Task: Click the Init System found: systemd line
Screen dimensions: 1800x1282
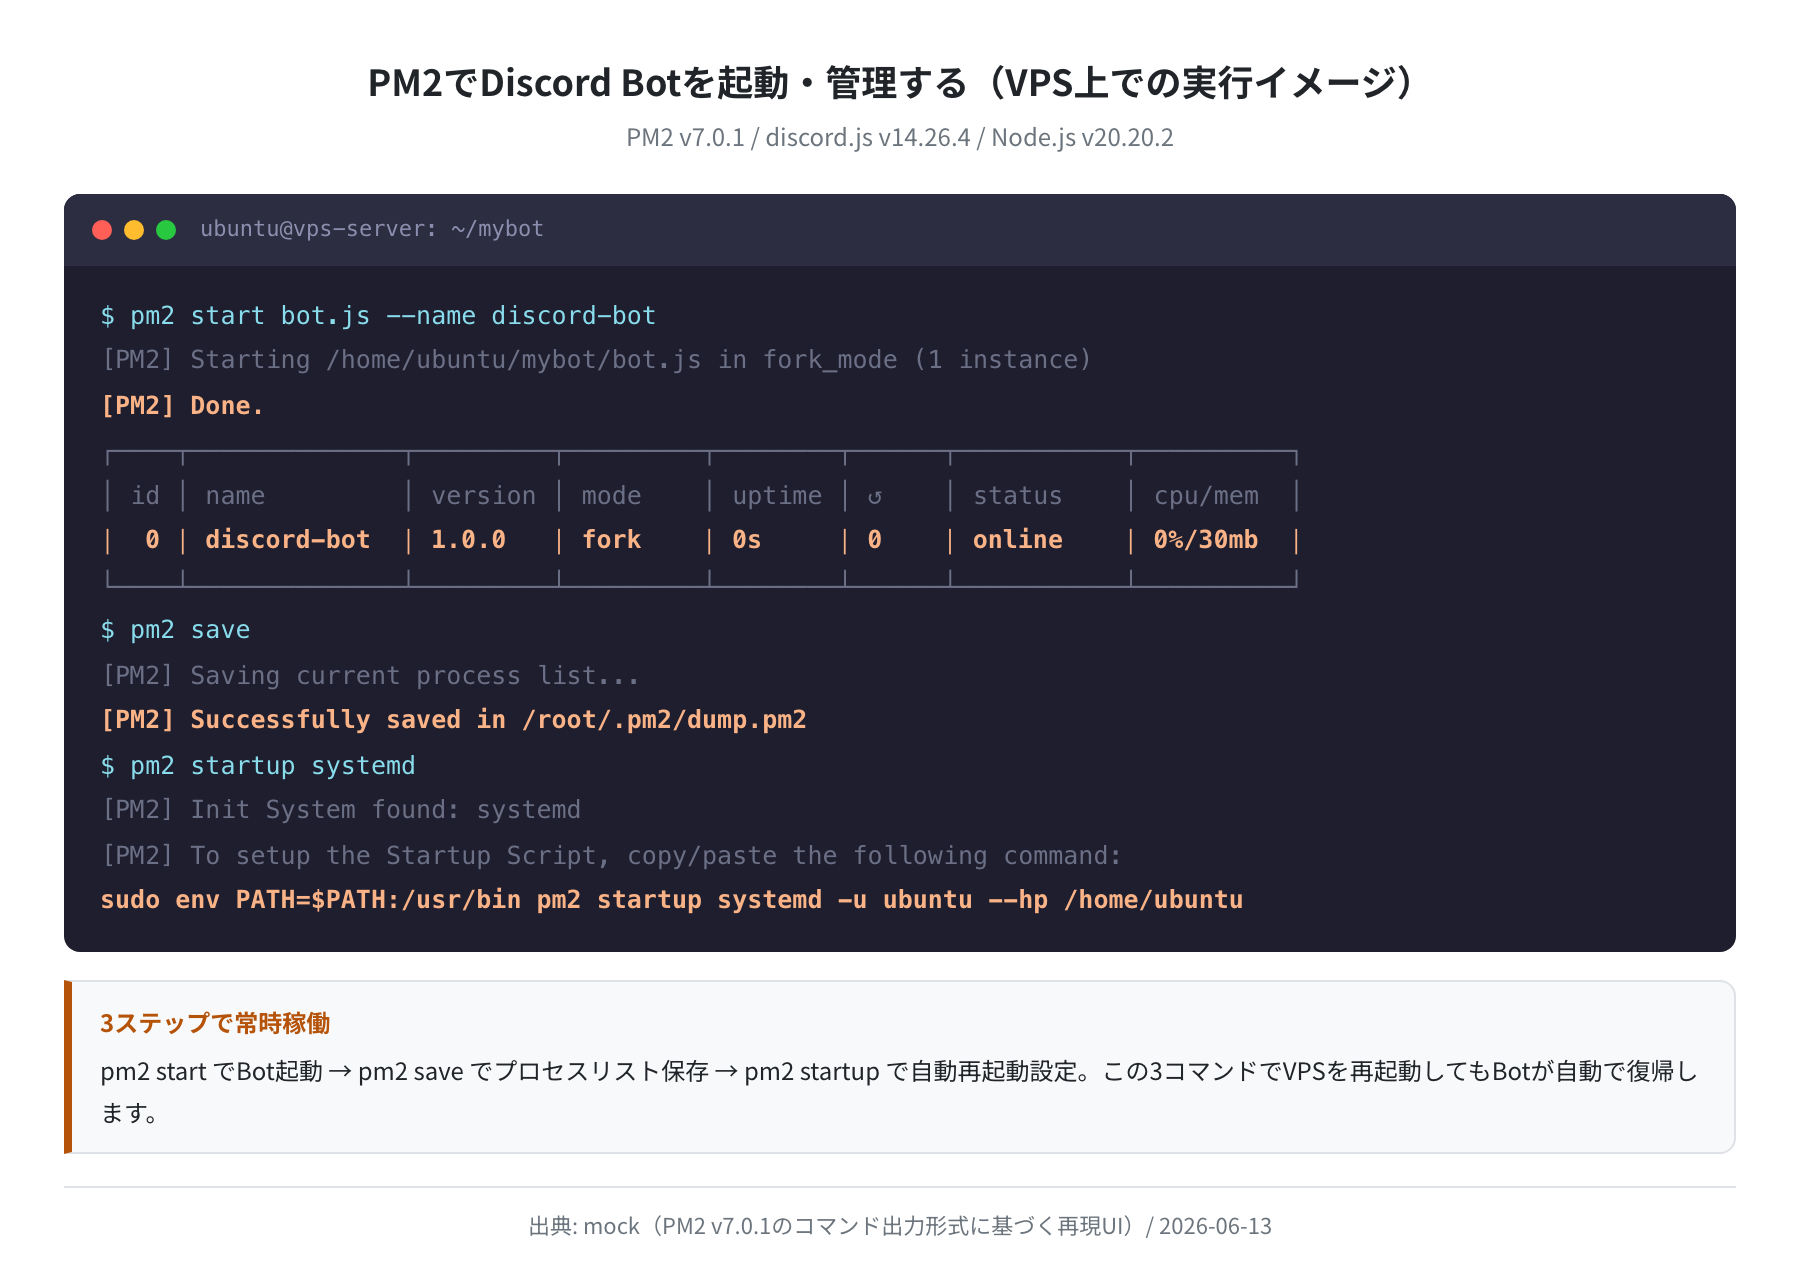Action: pos(341,810)
